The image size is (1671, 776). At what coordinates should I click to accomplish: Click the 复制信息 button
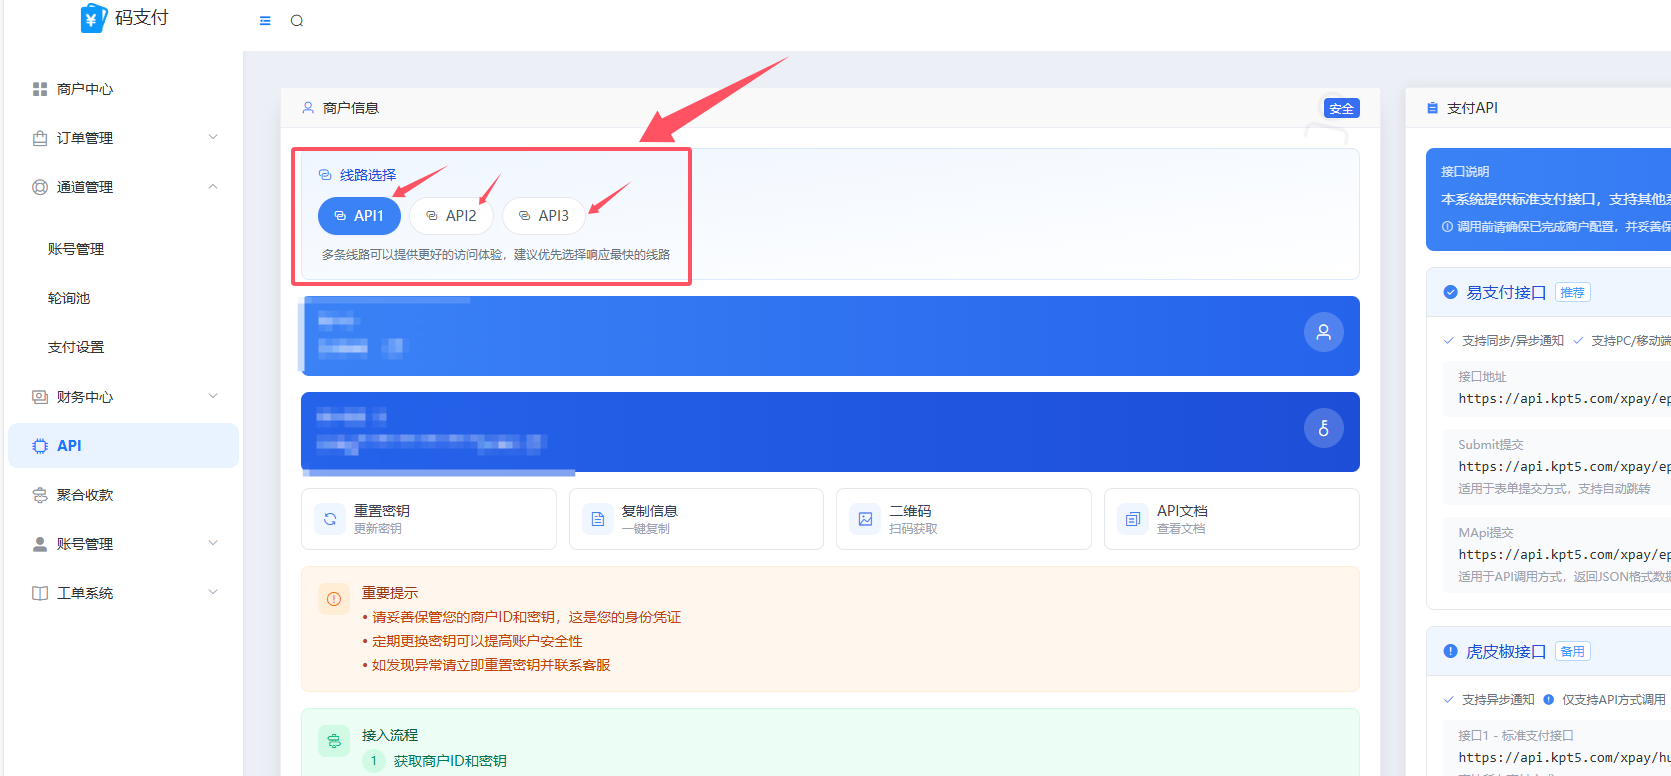[696, 519]
